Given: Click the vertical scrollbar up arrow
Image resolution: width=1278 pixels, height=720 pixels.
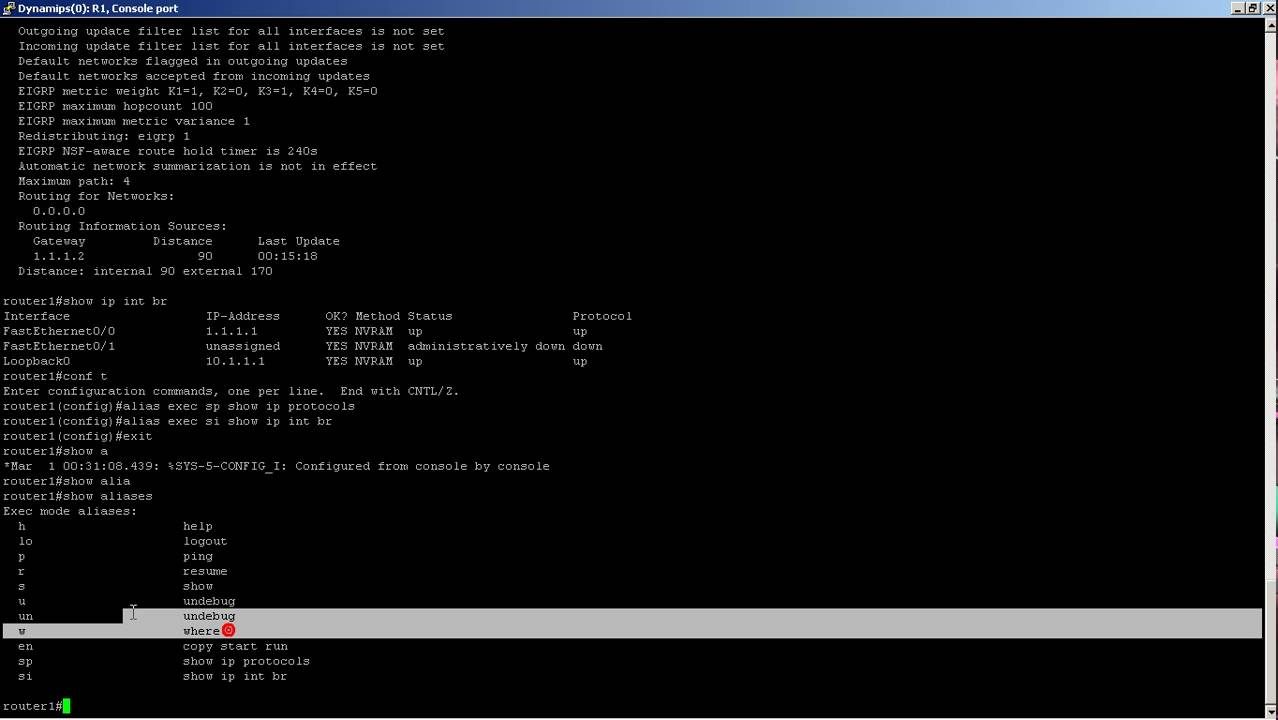Looking at the screenshot, I should click(x=1270, y=24).
